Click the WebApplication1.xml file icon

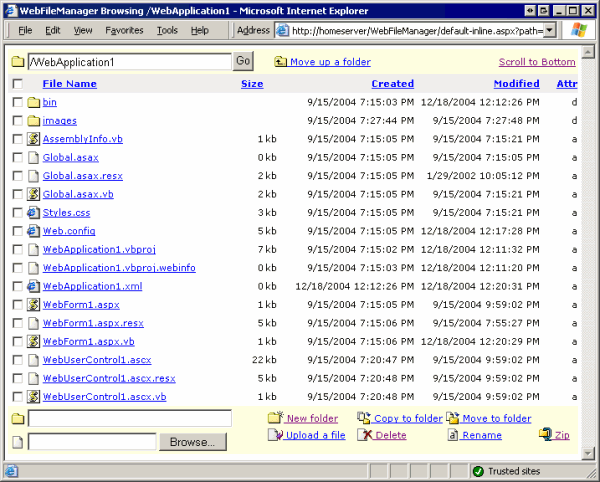(x=33, y=286)
